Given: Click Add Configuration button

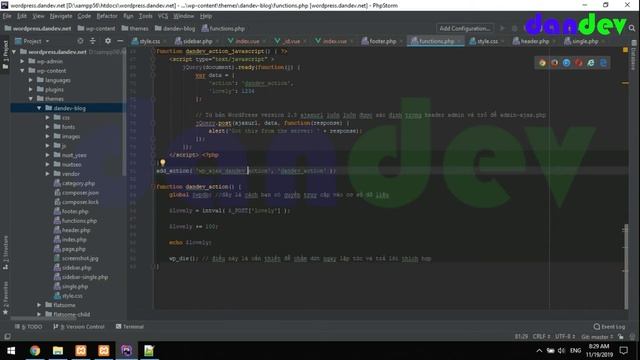Looking at the screenshot, I should [465, 28].
